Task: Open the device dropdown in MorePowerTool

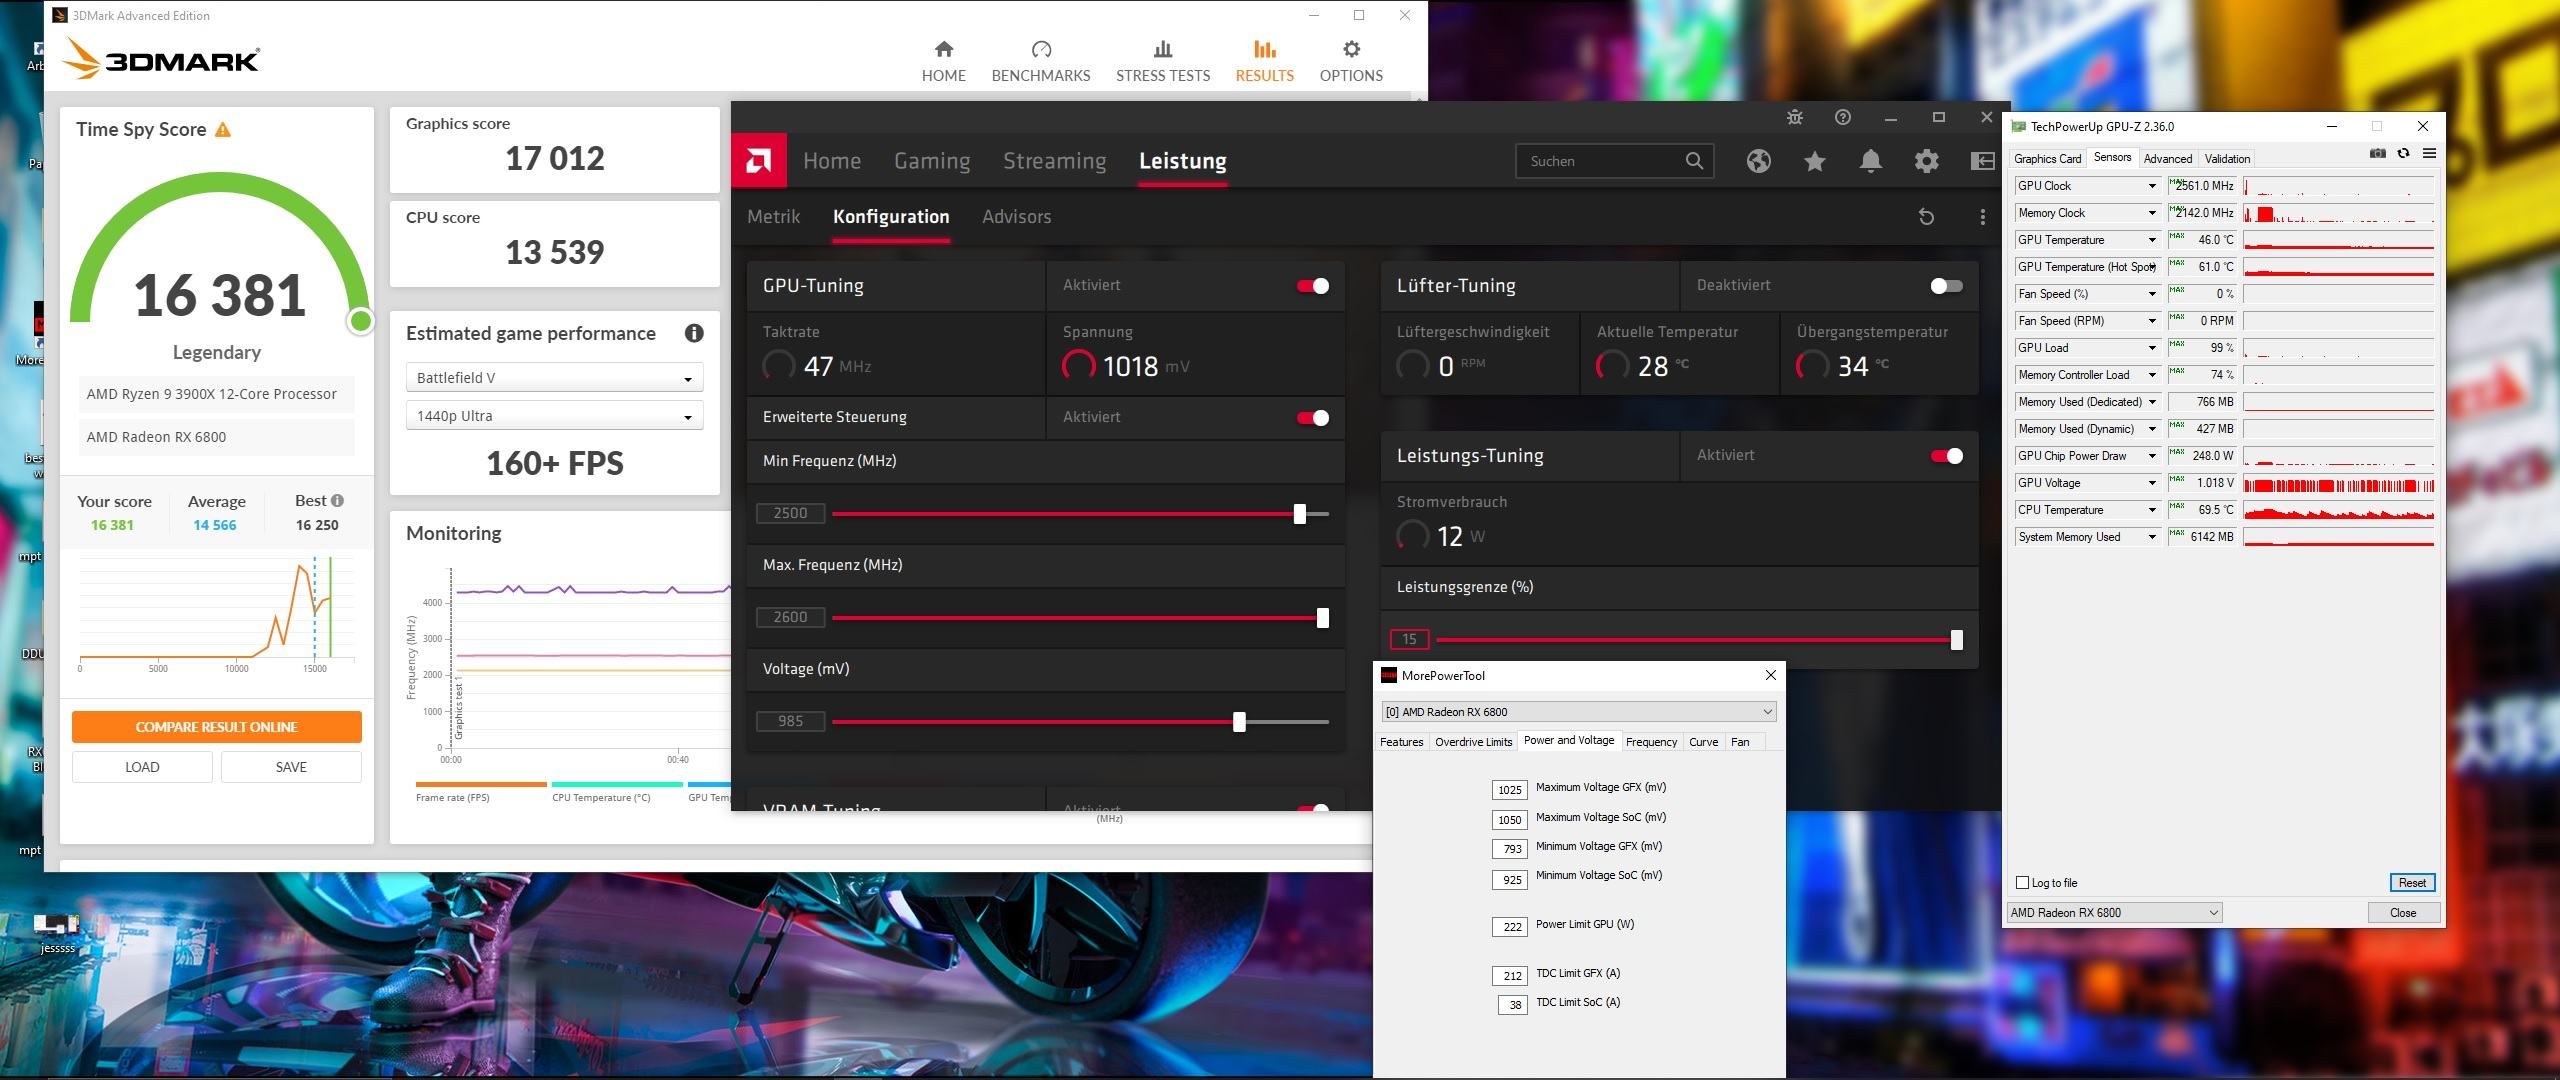Action: (1578, 712)
